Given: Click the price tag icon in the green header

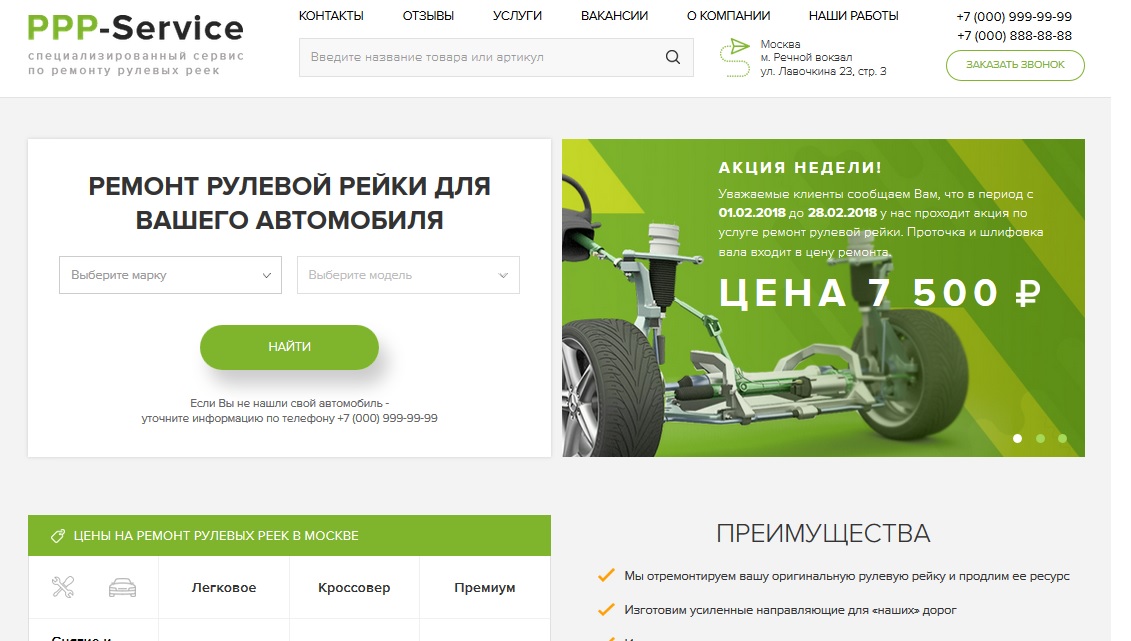Looking at the screenshot, I should click(58, 536).
